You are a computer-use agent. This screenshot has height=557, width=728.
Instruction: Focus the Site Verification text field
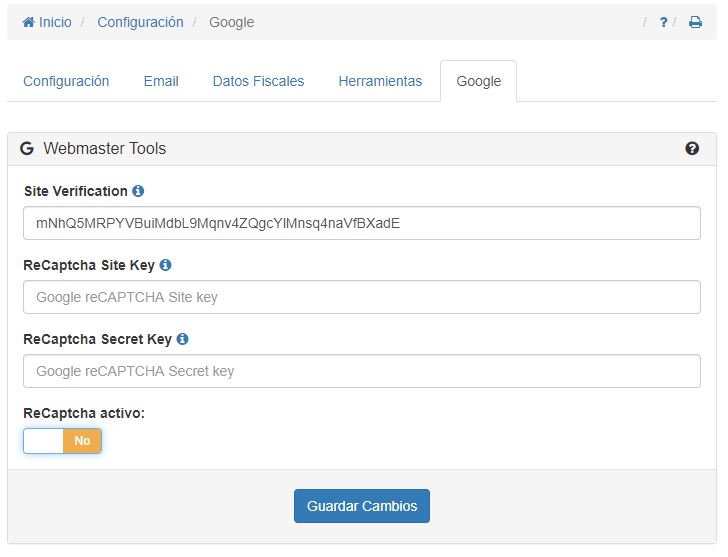(361, 223)
